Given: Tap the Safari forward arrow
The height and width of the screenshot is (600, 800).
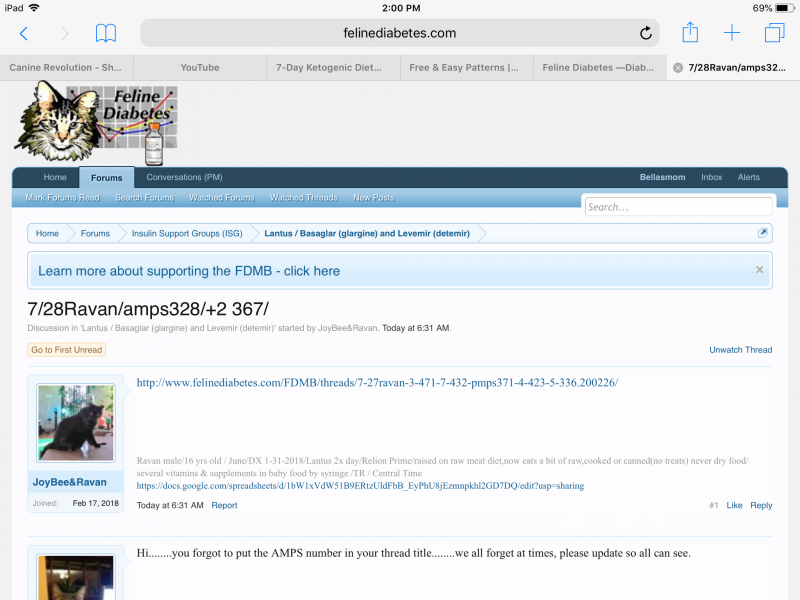Looking at the screenshot, I should [x=65, y=34].
